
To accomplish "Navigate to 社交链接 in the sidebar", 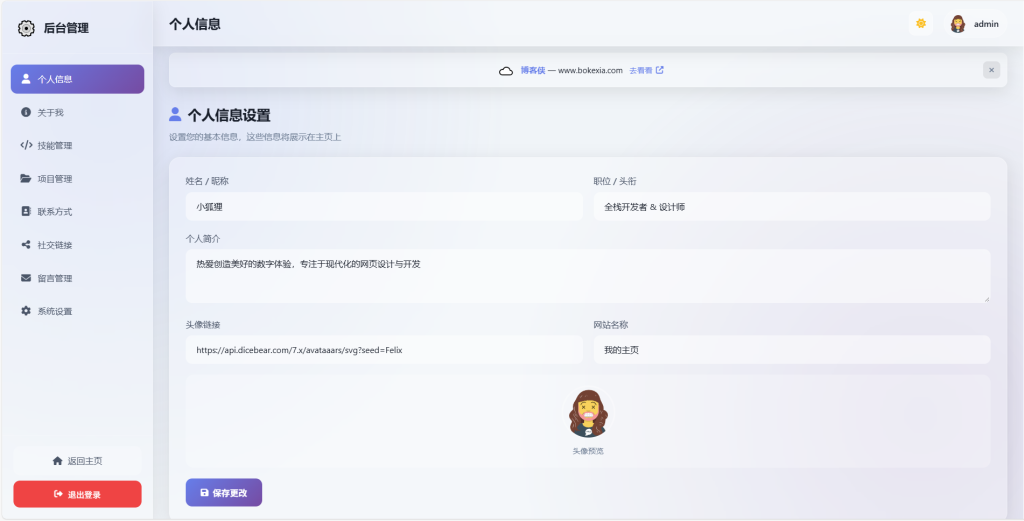I will coord(77,245).
